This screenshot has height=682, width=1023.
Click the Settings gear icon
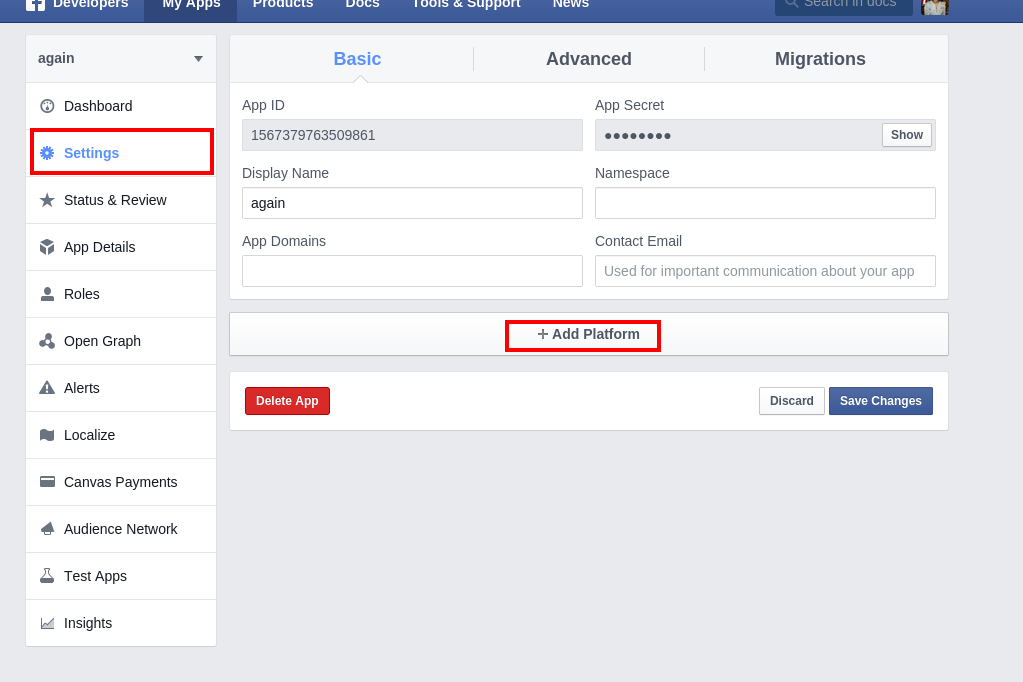point(47,153)
